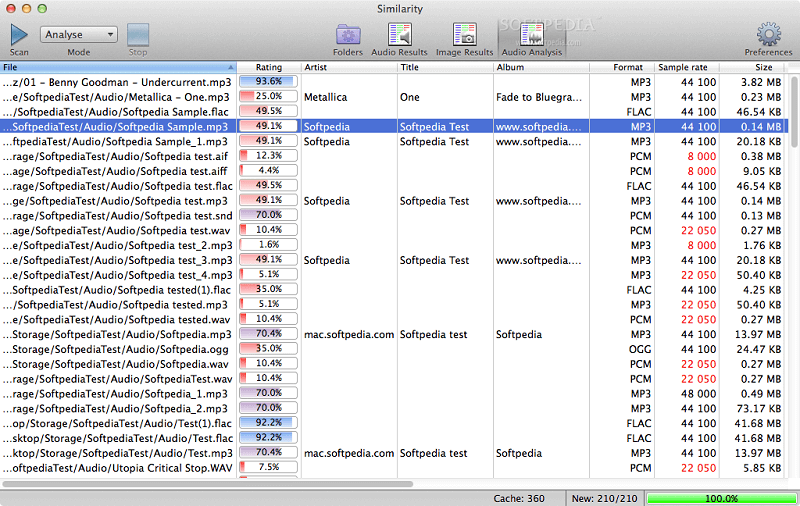Screen dimensions: 800x506
Task: Sort by the File column header
Action: tap(118, 67)
